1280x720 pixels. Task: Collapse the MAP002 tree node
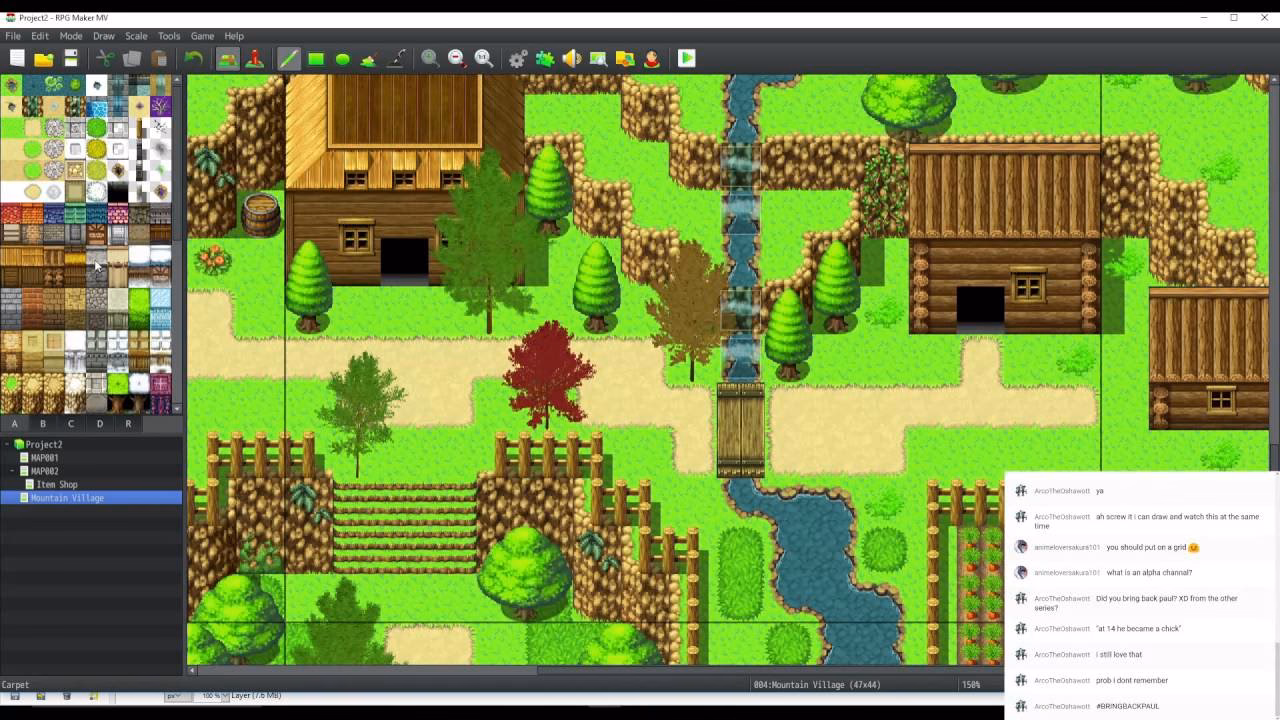(x=14, y=471)
